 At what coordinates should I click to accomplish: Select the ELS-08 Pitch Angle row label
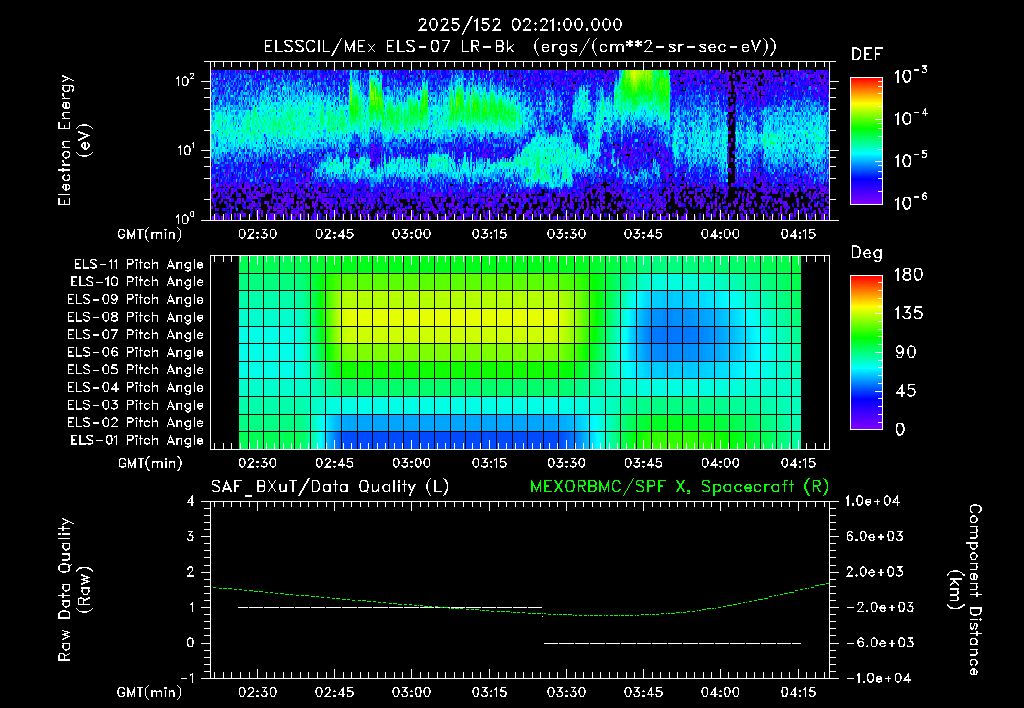136,317
